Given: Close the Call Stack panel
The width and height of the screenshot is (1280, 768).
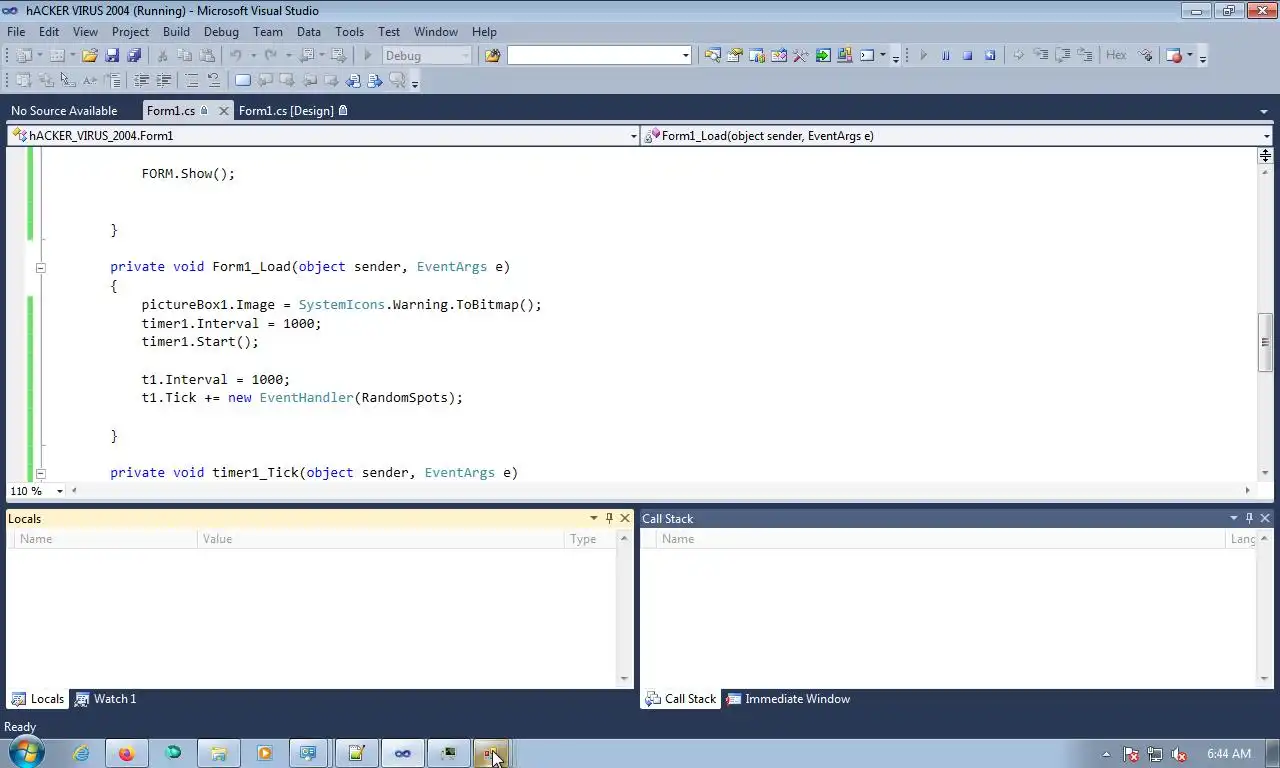Looking at the screenshot, I should point(1265,518).
